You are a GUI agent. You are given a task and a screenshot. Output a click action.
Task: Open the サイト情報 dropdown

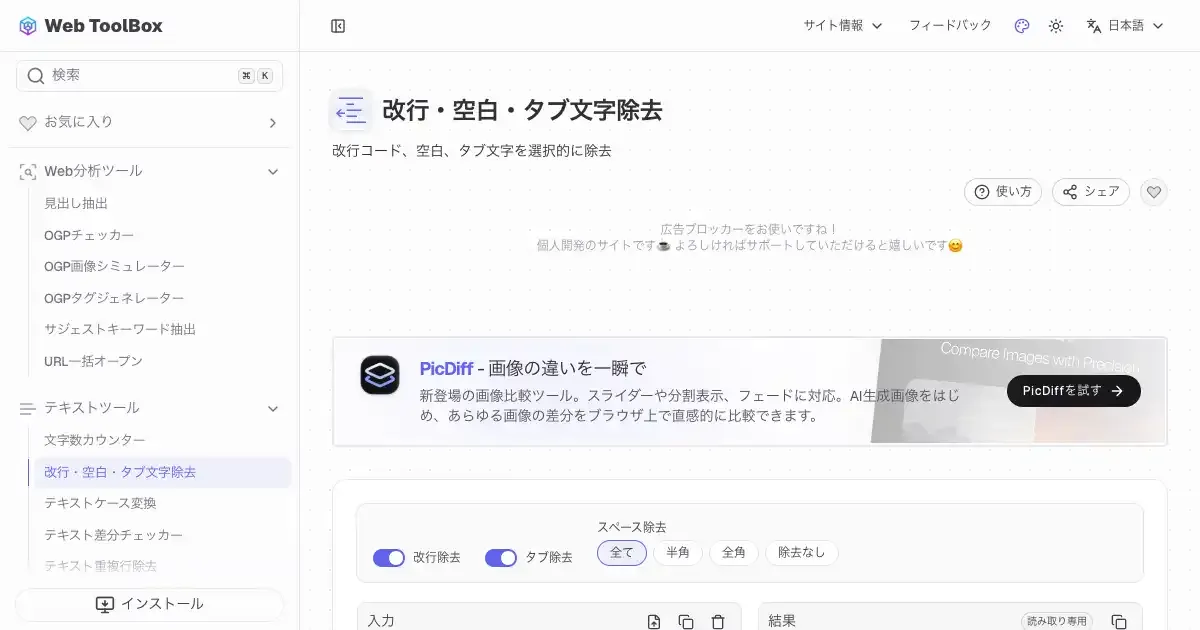point(842,26)
